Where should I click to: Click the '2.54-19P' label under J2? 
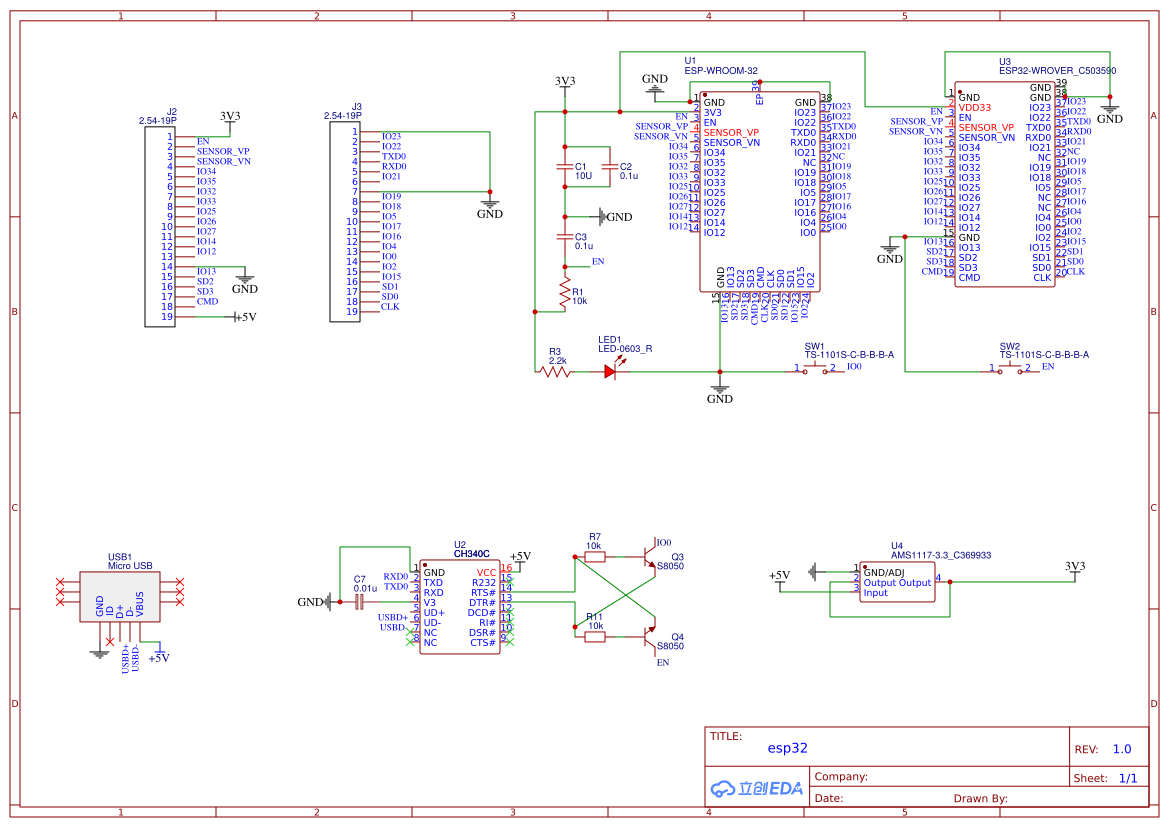click(x=157, y=121)
